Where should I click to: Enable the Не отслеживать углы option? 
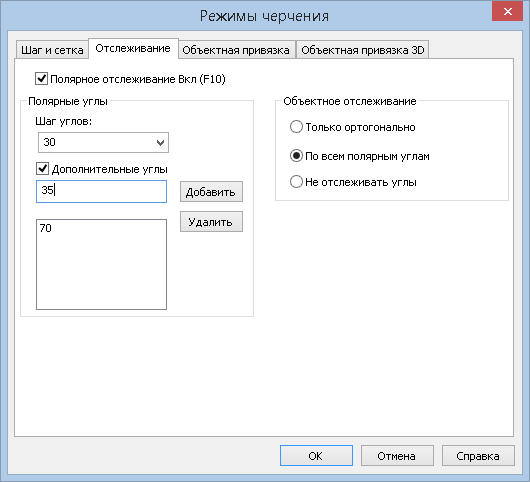coord(296,182)
